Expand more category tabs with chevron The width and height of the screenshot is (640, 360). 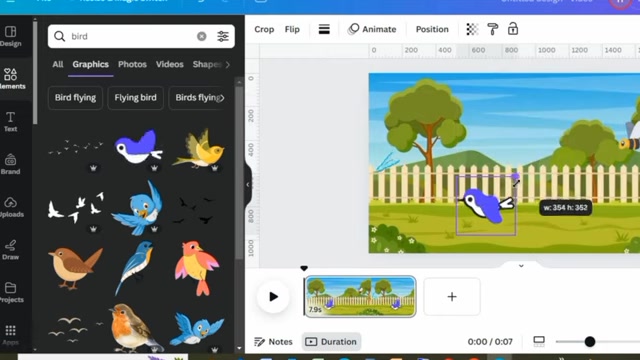[x=228, y=64]
